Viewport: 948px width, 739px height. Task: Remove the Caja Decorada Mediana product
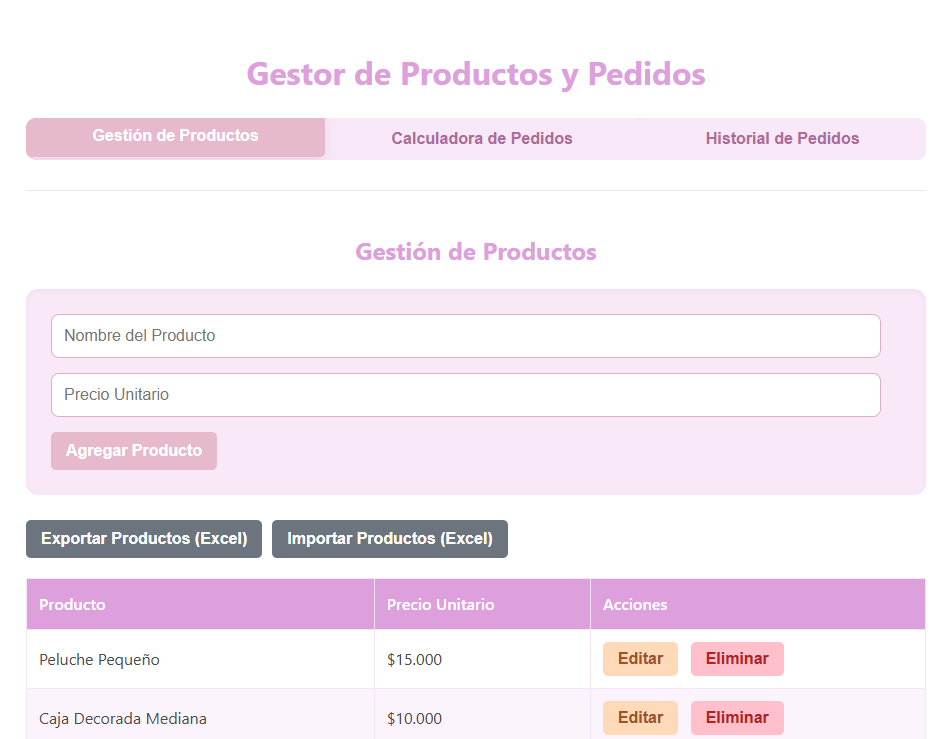pyautogui.click(x=737, y=718)
